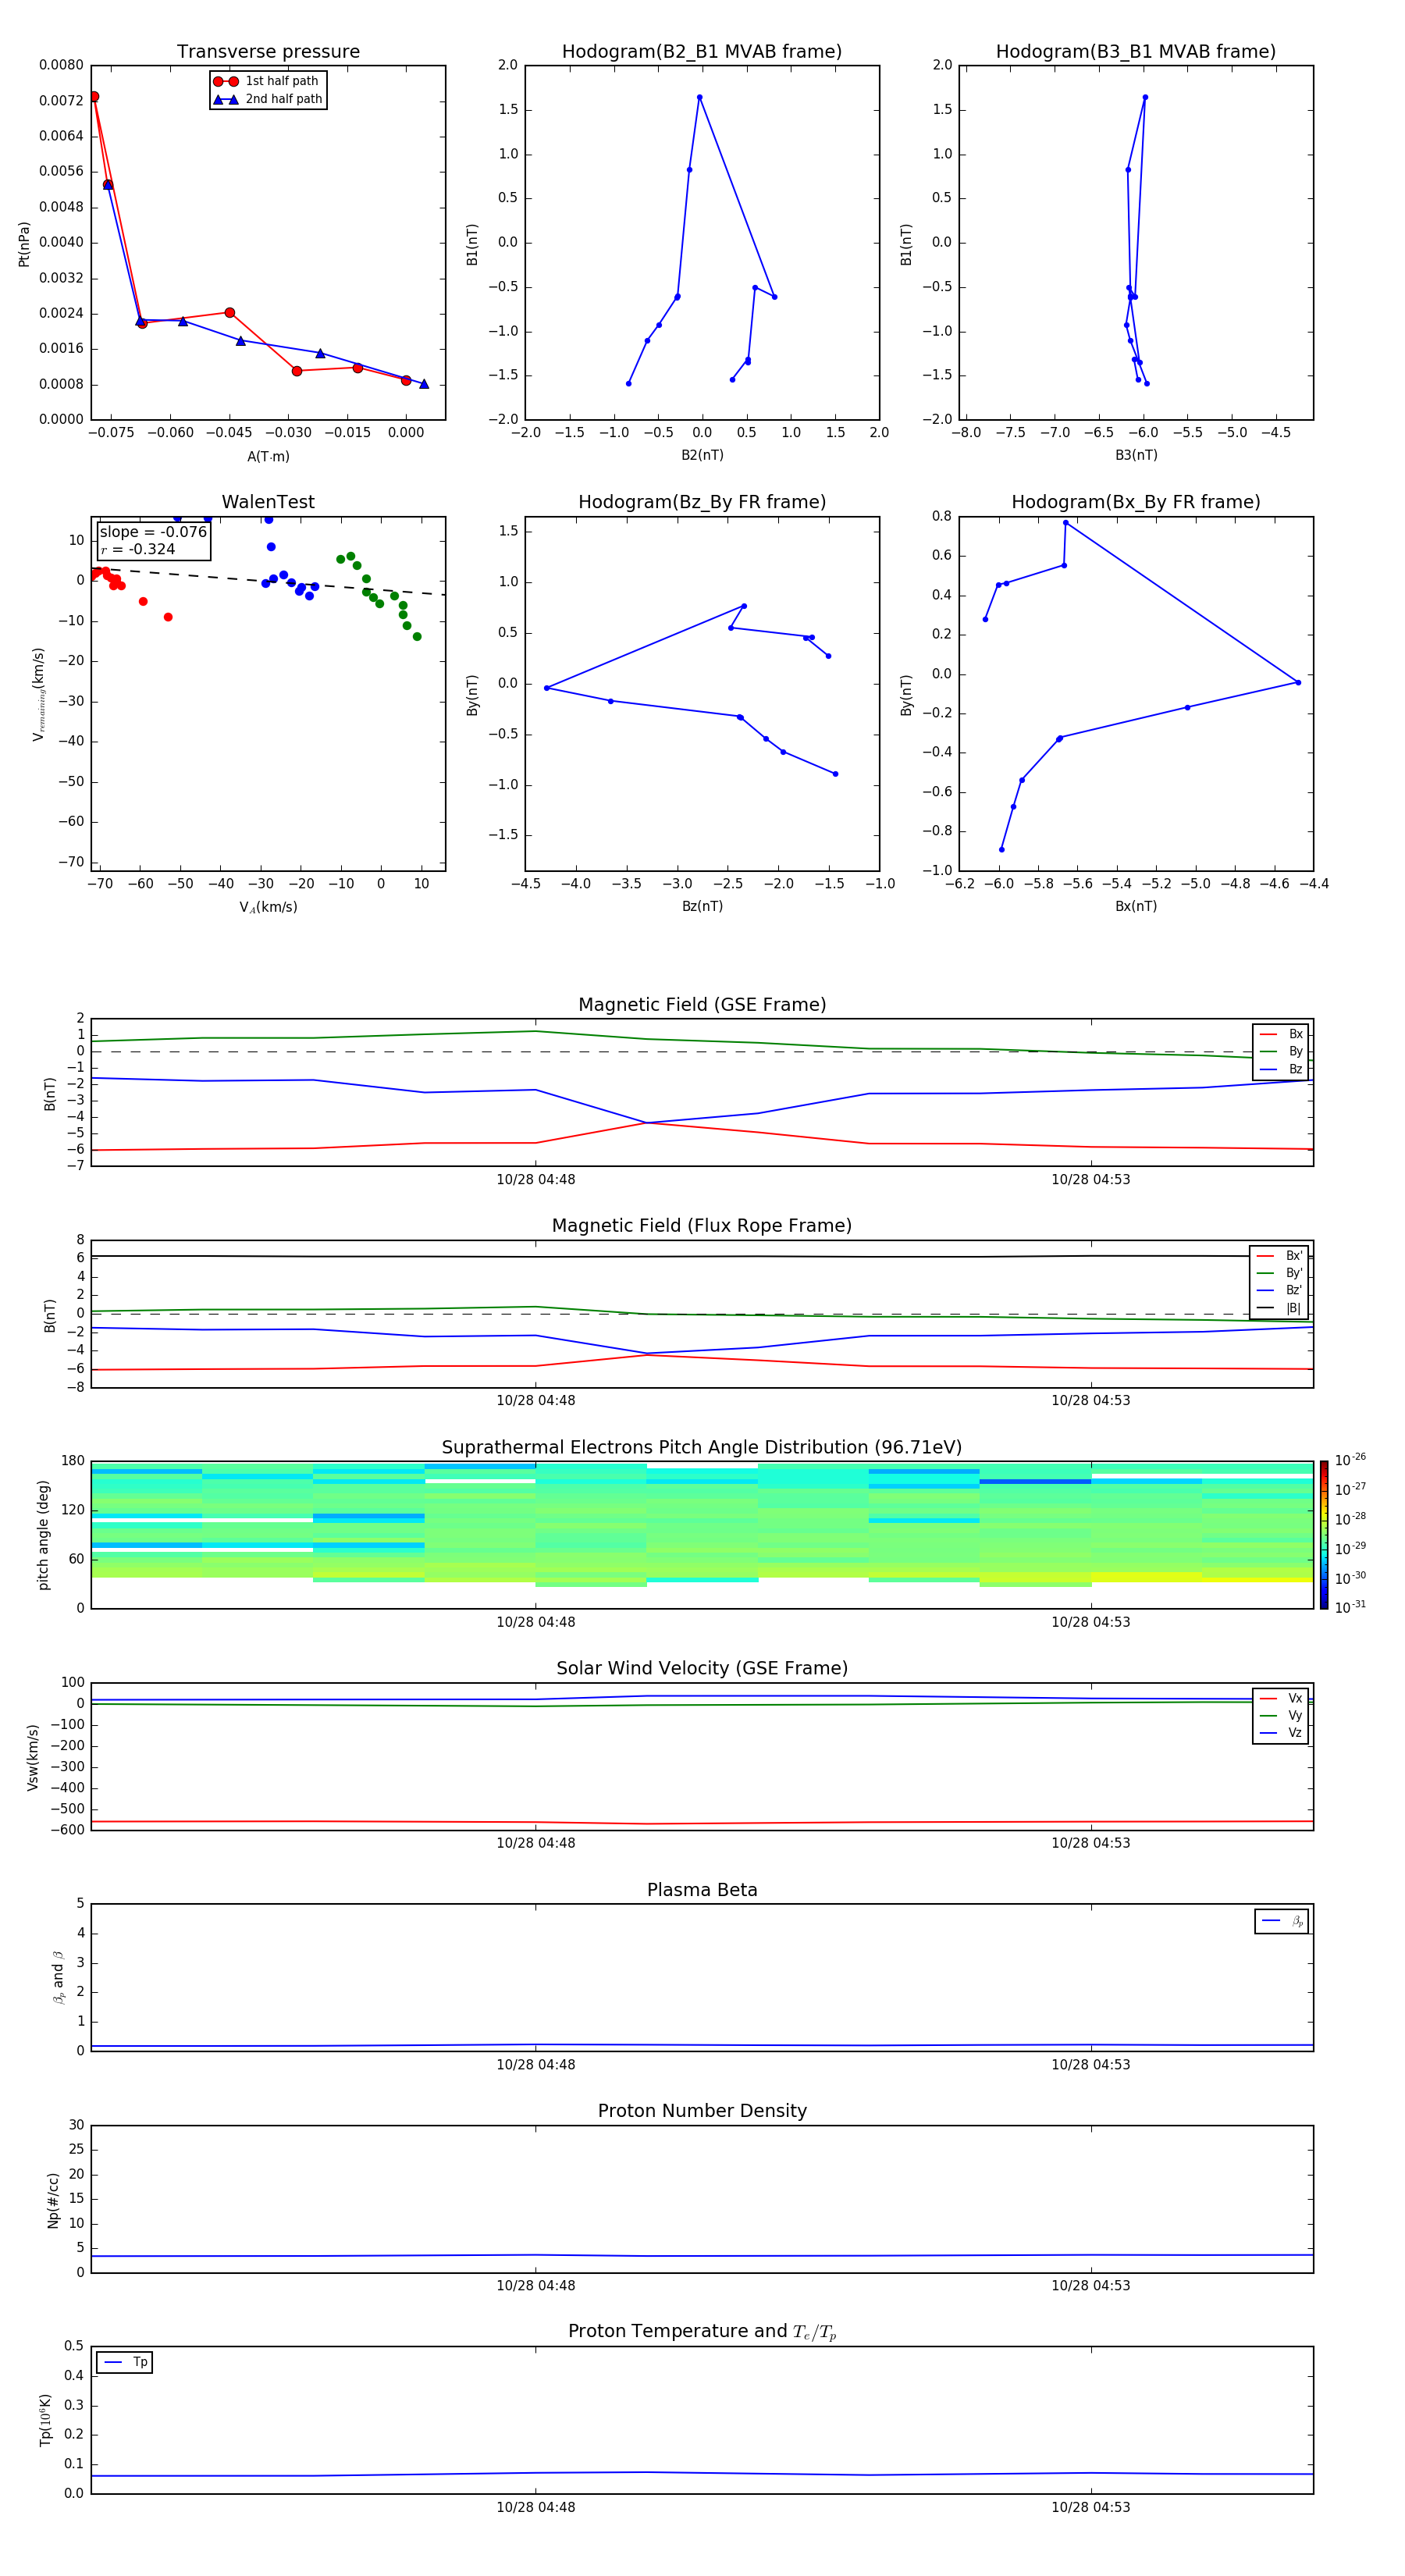Viewport: 1405px width, 2576px height.
Task: Click the 'Tp' legend entry
Action: [x=125, y=2363]
